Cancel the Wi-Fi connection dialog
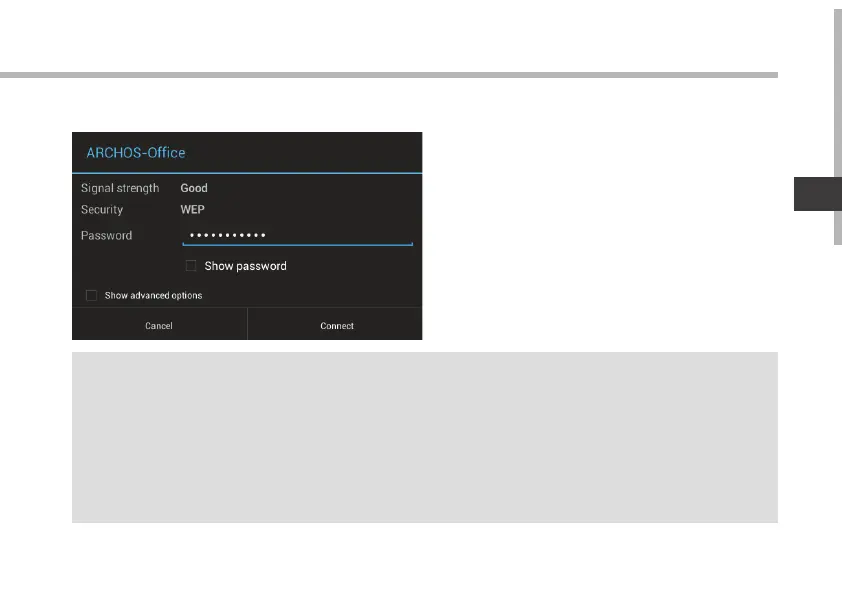Image resolution: width=842 pixels, height=595 pixels. [159, 324]
